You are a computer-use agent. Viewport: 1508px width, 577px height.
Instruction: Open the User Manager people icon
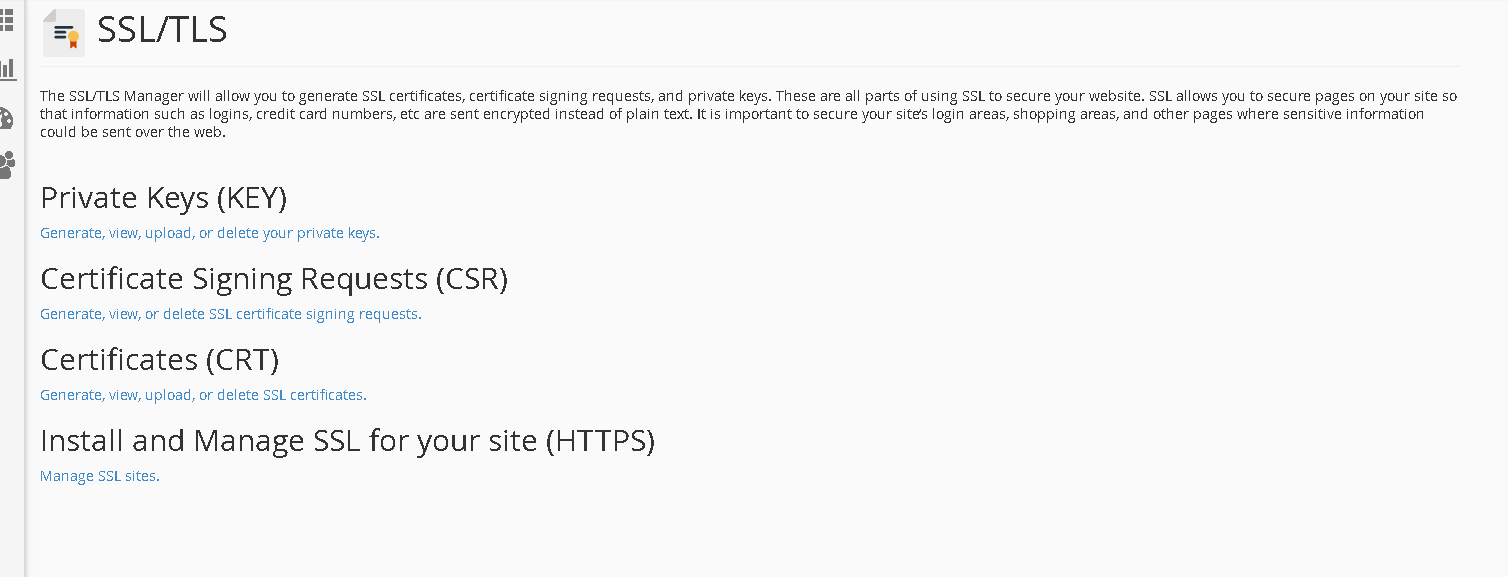(6, 165)
